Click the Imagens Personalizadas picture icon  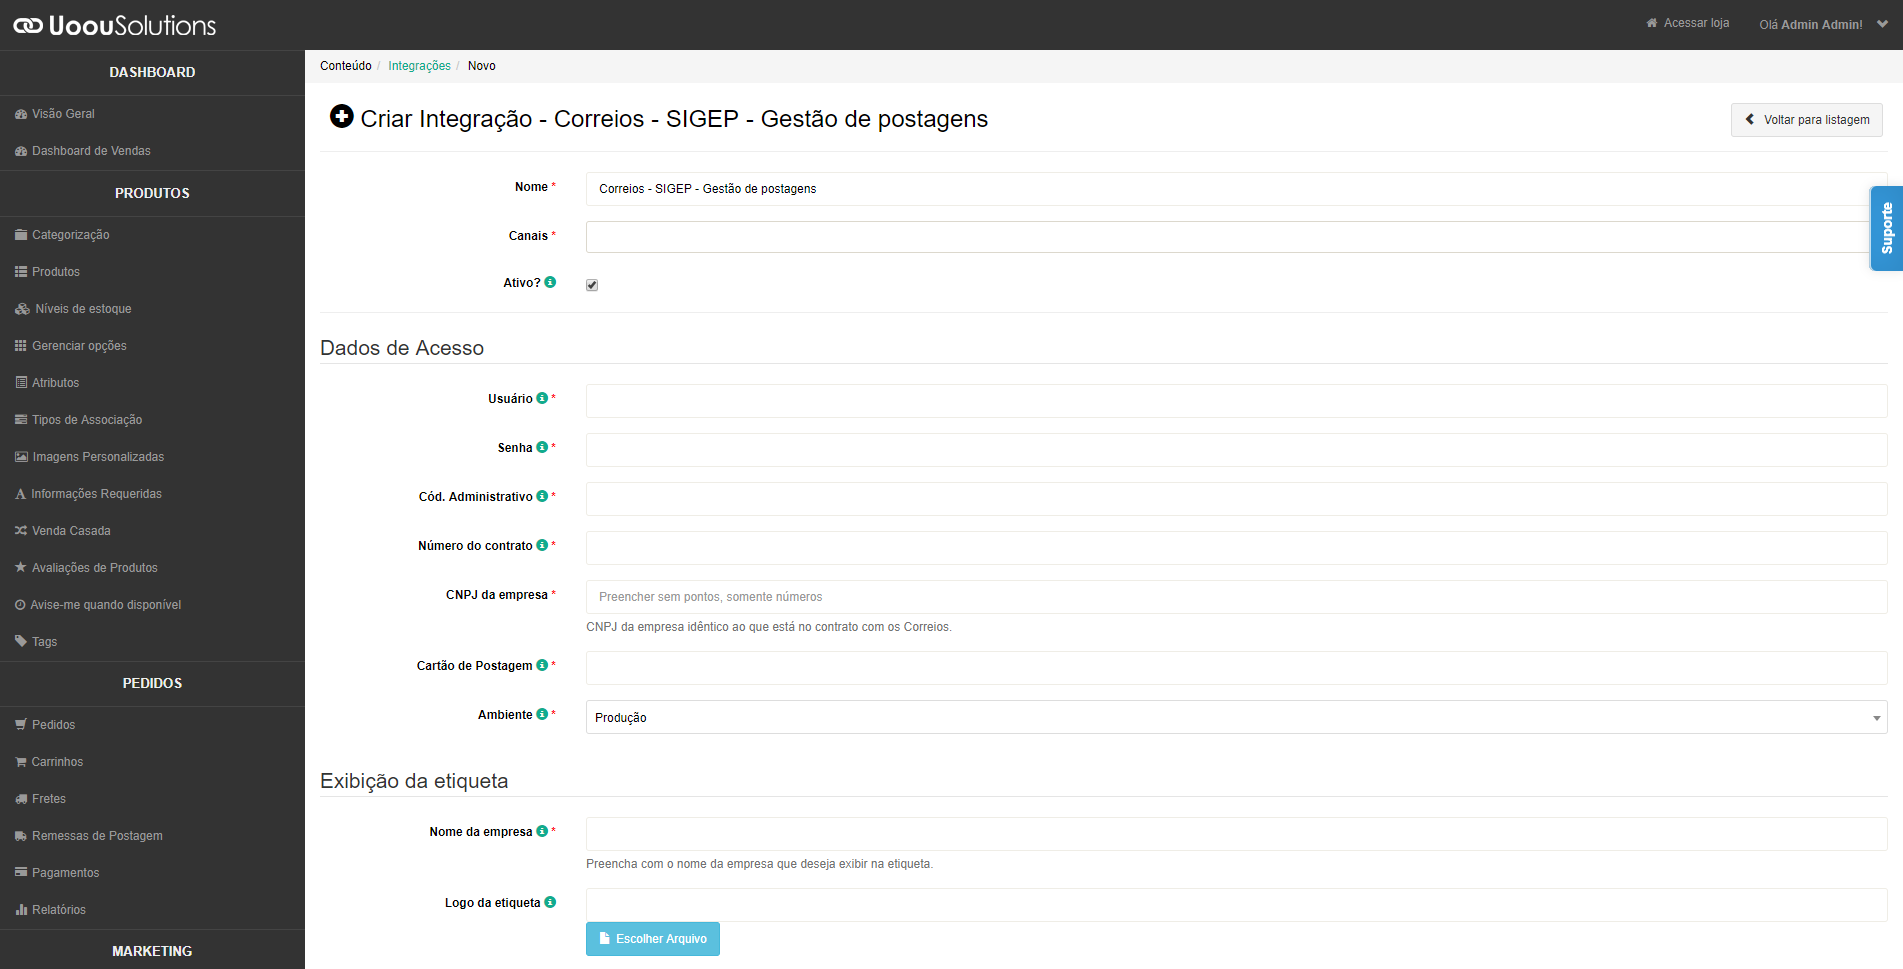21,457
